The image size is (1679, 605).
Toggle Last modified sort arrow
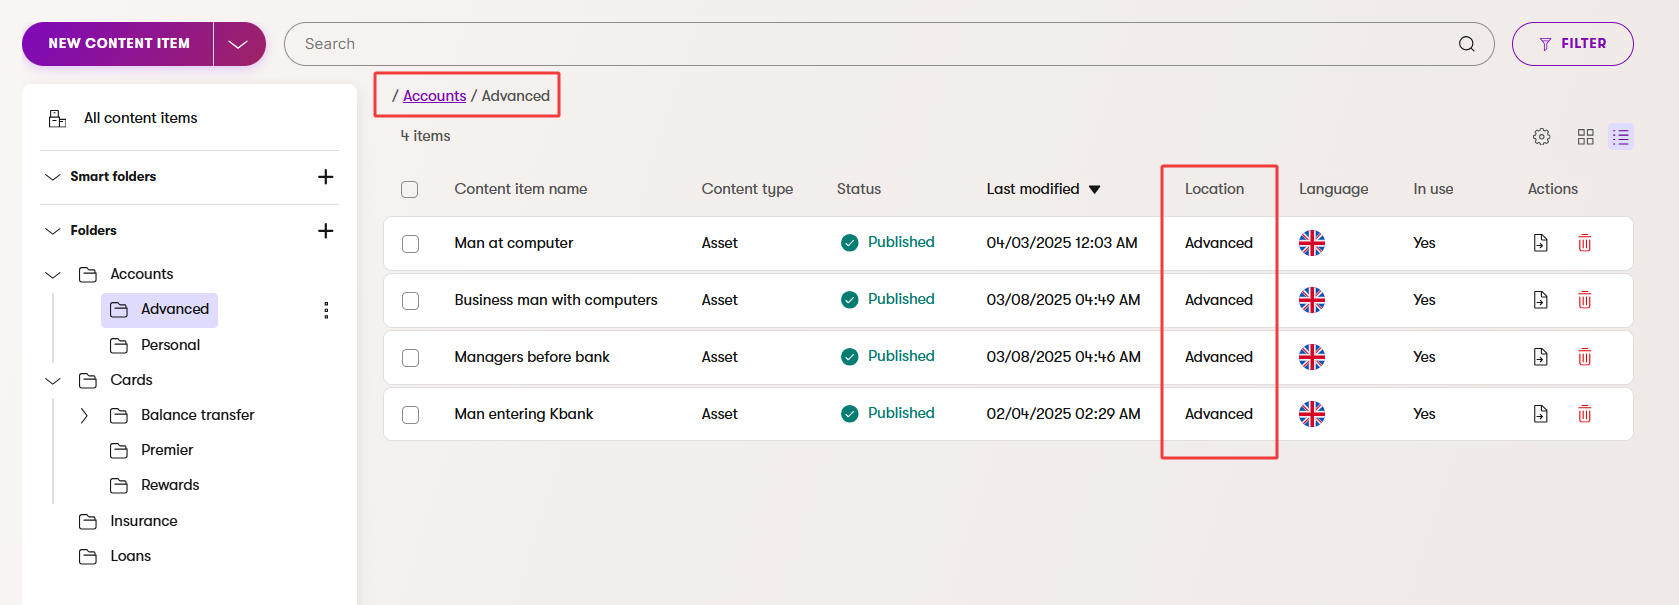[x=1094, y=189]
